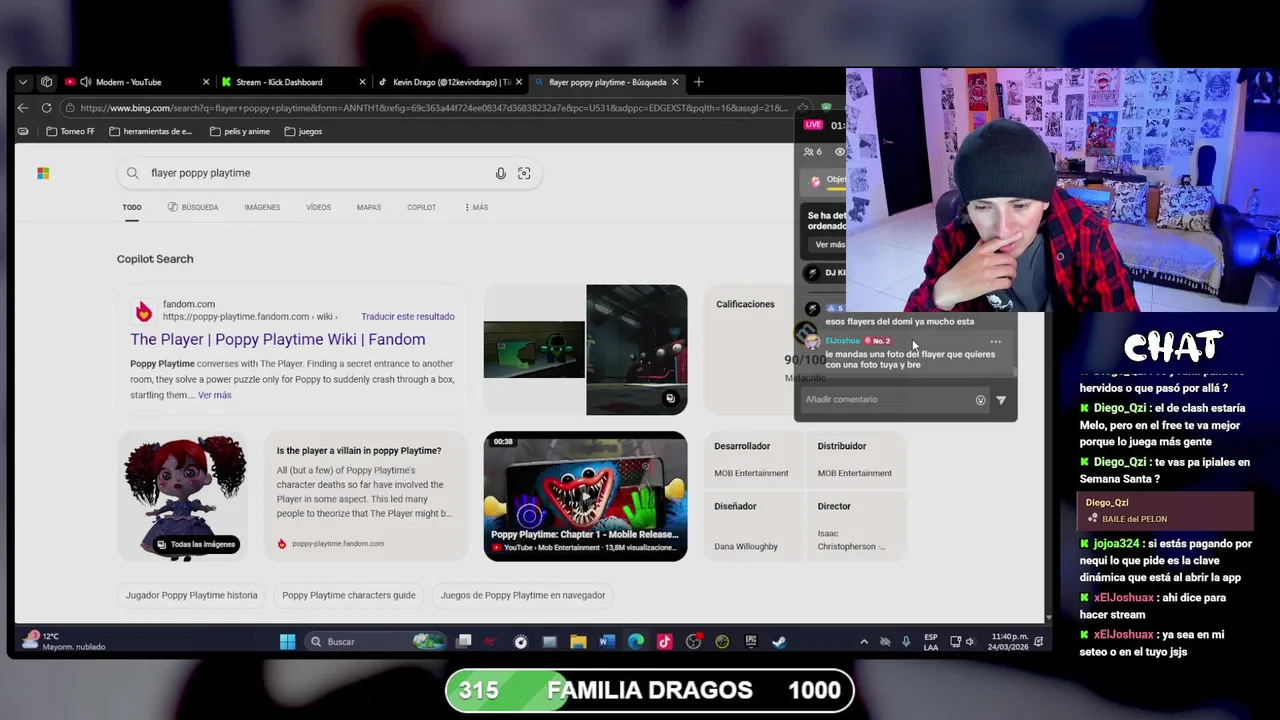Viewport: 1280px width, 720px height.
Task: Open the herramientas de e... bookmarks folder
Action: [150, 131]
